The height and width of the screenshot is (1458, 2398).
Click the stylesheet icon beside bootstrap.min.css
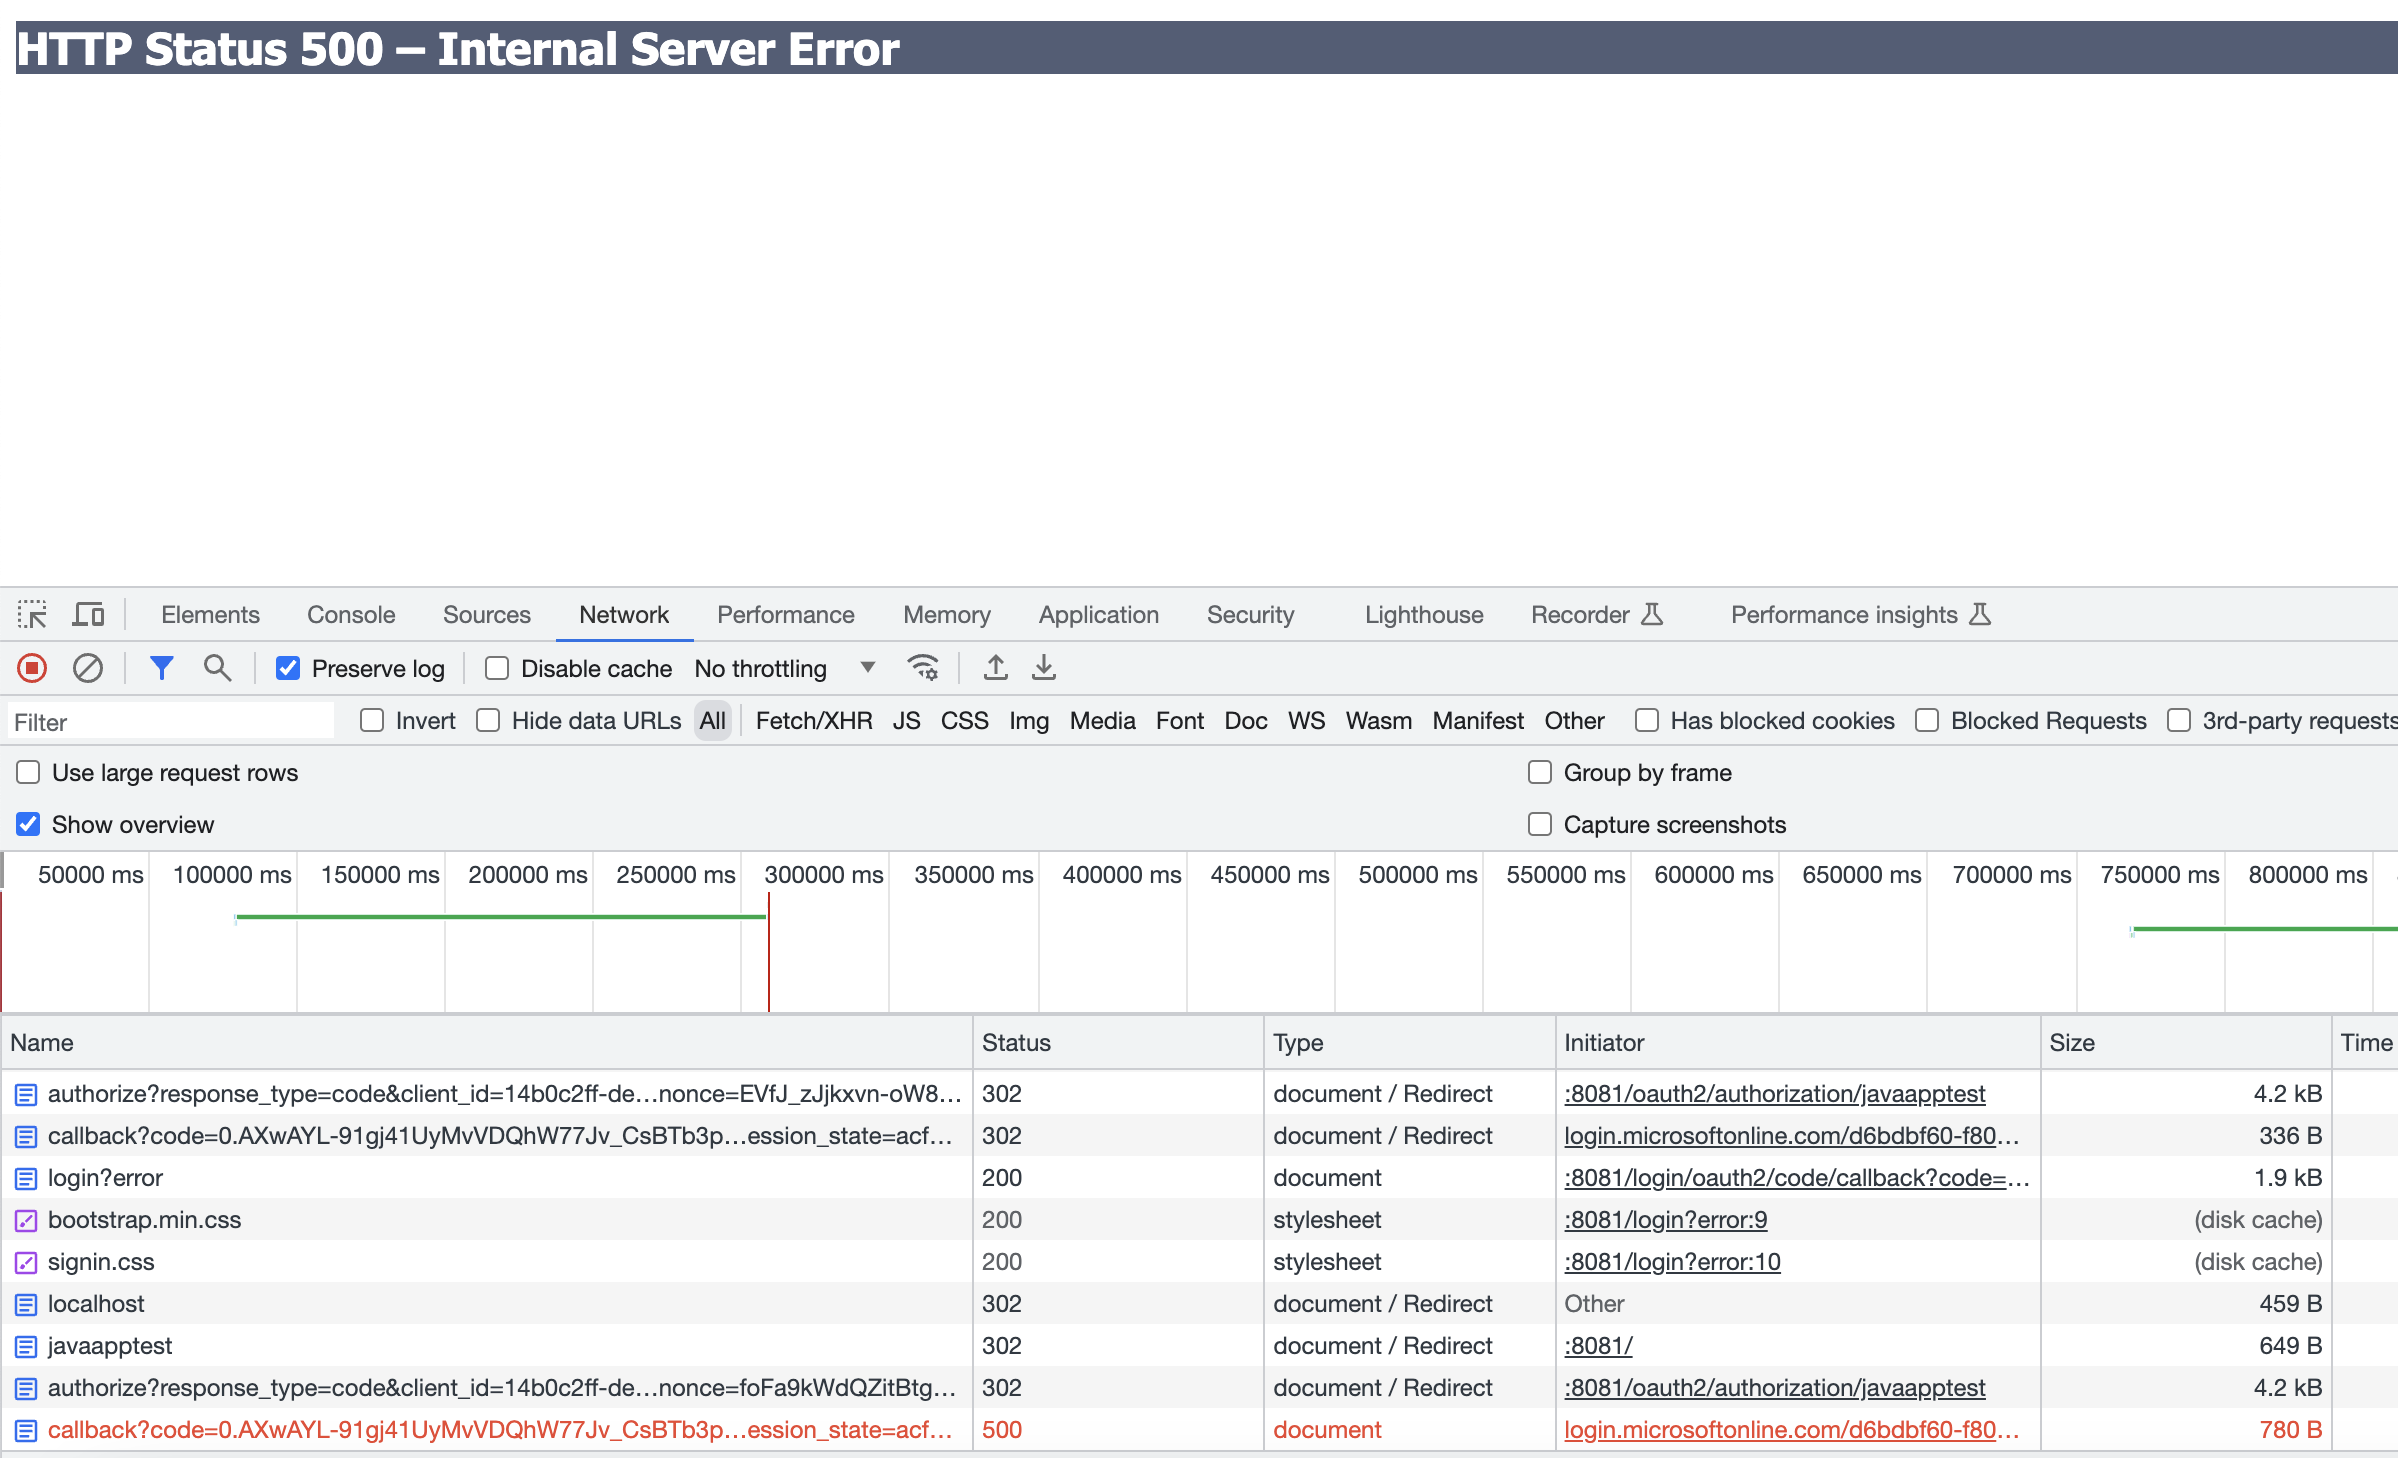tap(24, 1220)
